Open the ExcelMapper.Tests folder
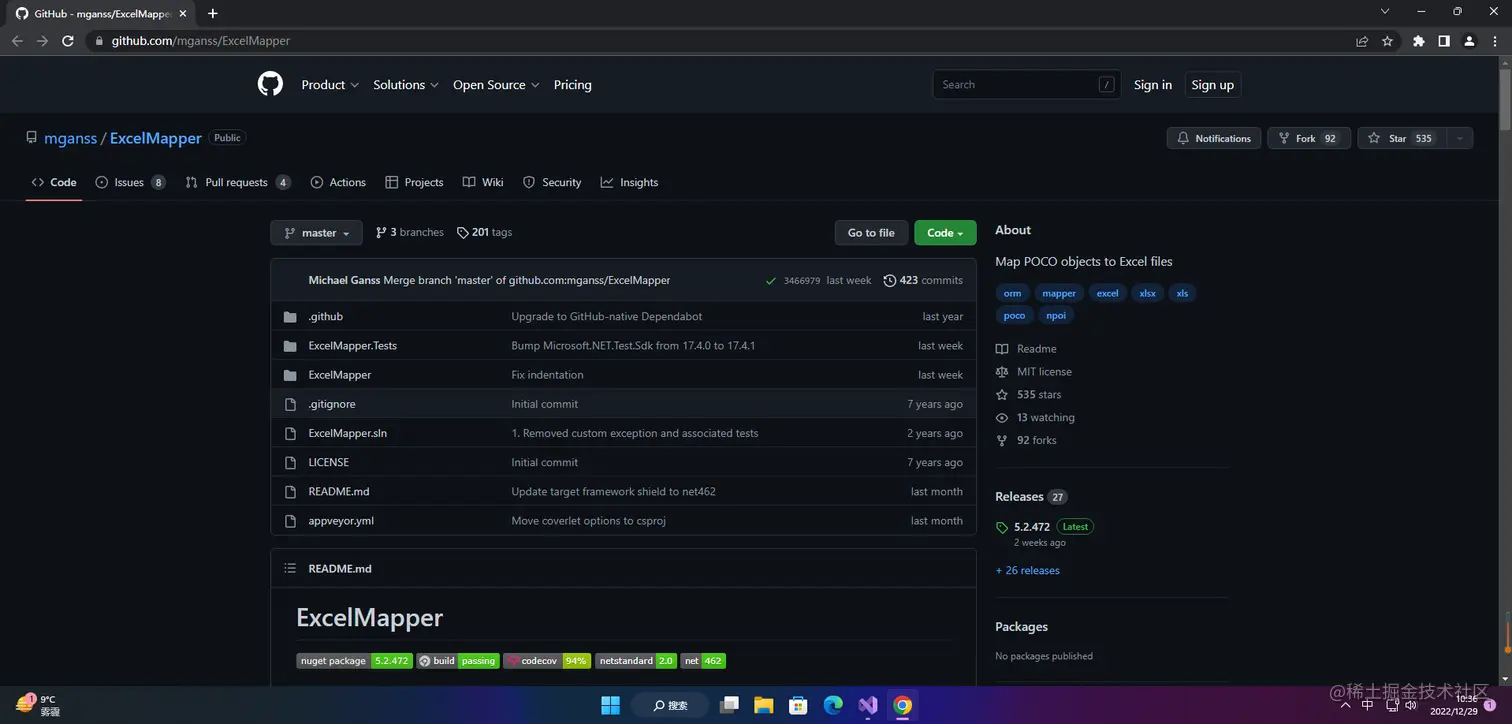Viewport: 1512px width, 724px height. 353,345
